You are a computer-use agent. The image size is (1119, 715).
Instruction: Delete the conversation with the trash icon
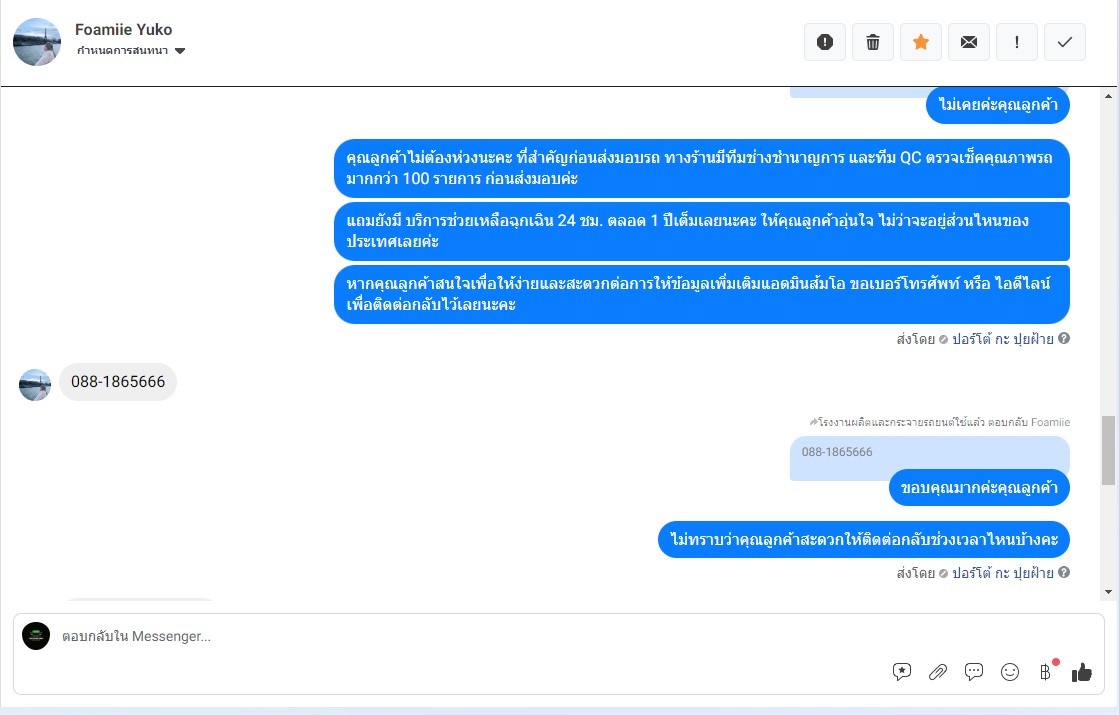point(873,42)
